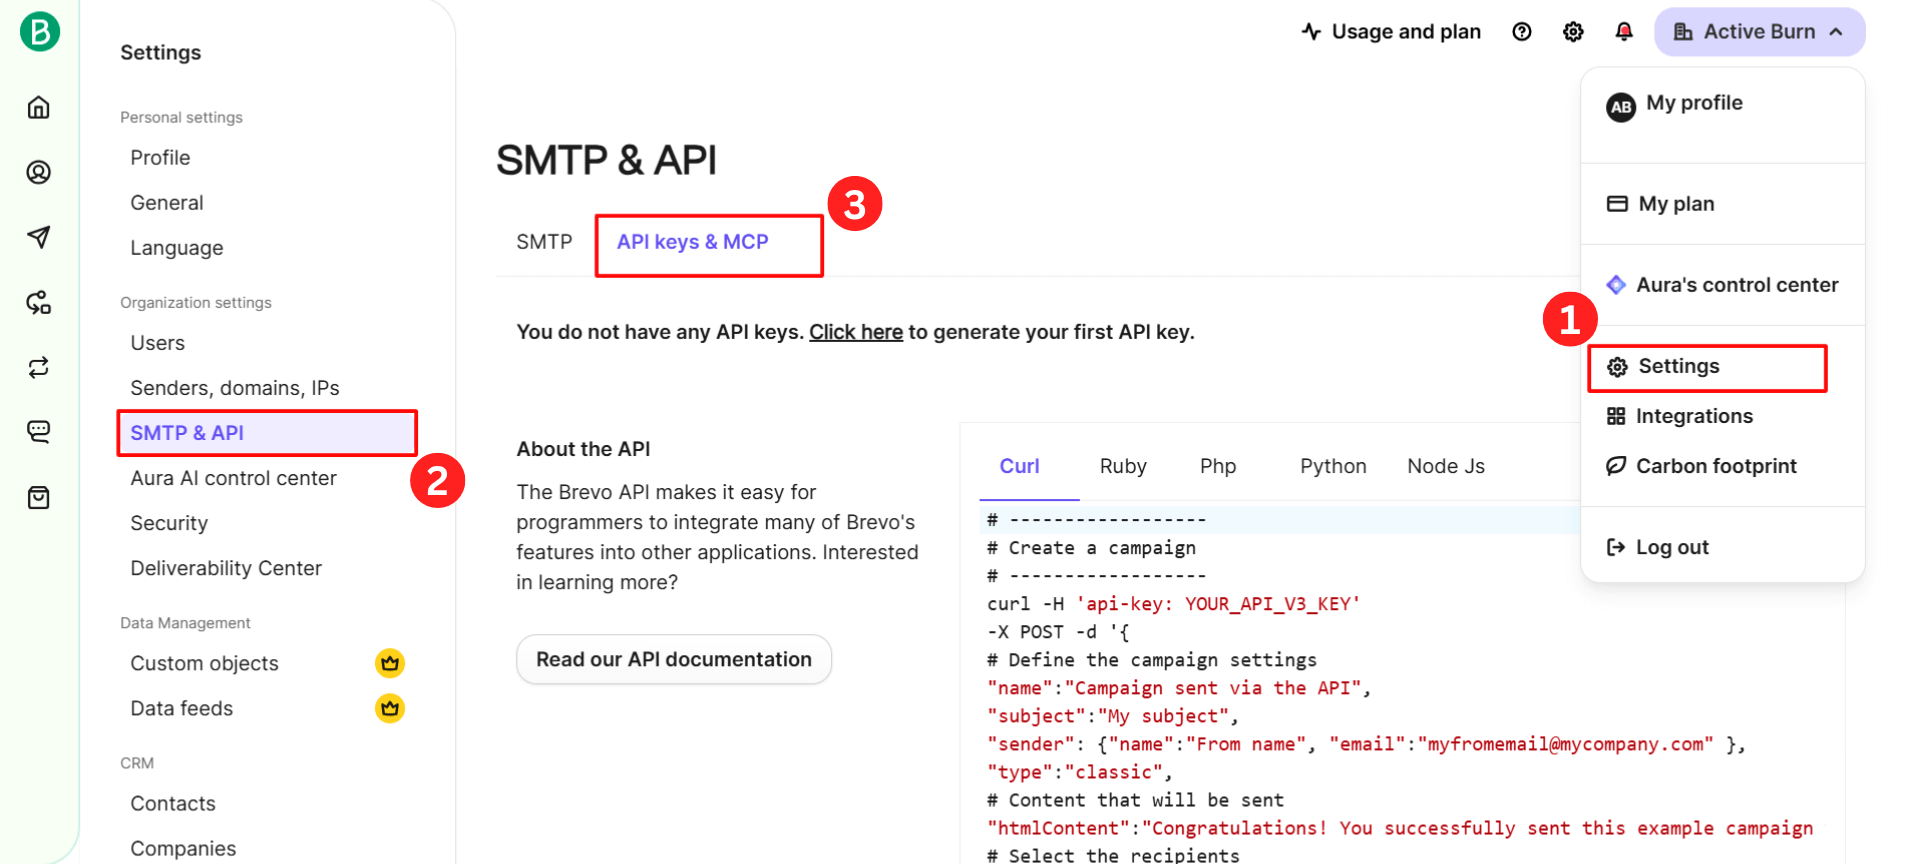
Task: Click the crown badge next to Data feeds
Action: pos(390,708)
